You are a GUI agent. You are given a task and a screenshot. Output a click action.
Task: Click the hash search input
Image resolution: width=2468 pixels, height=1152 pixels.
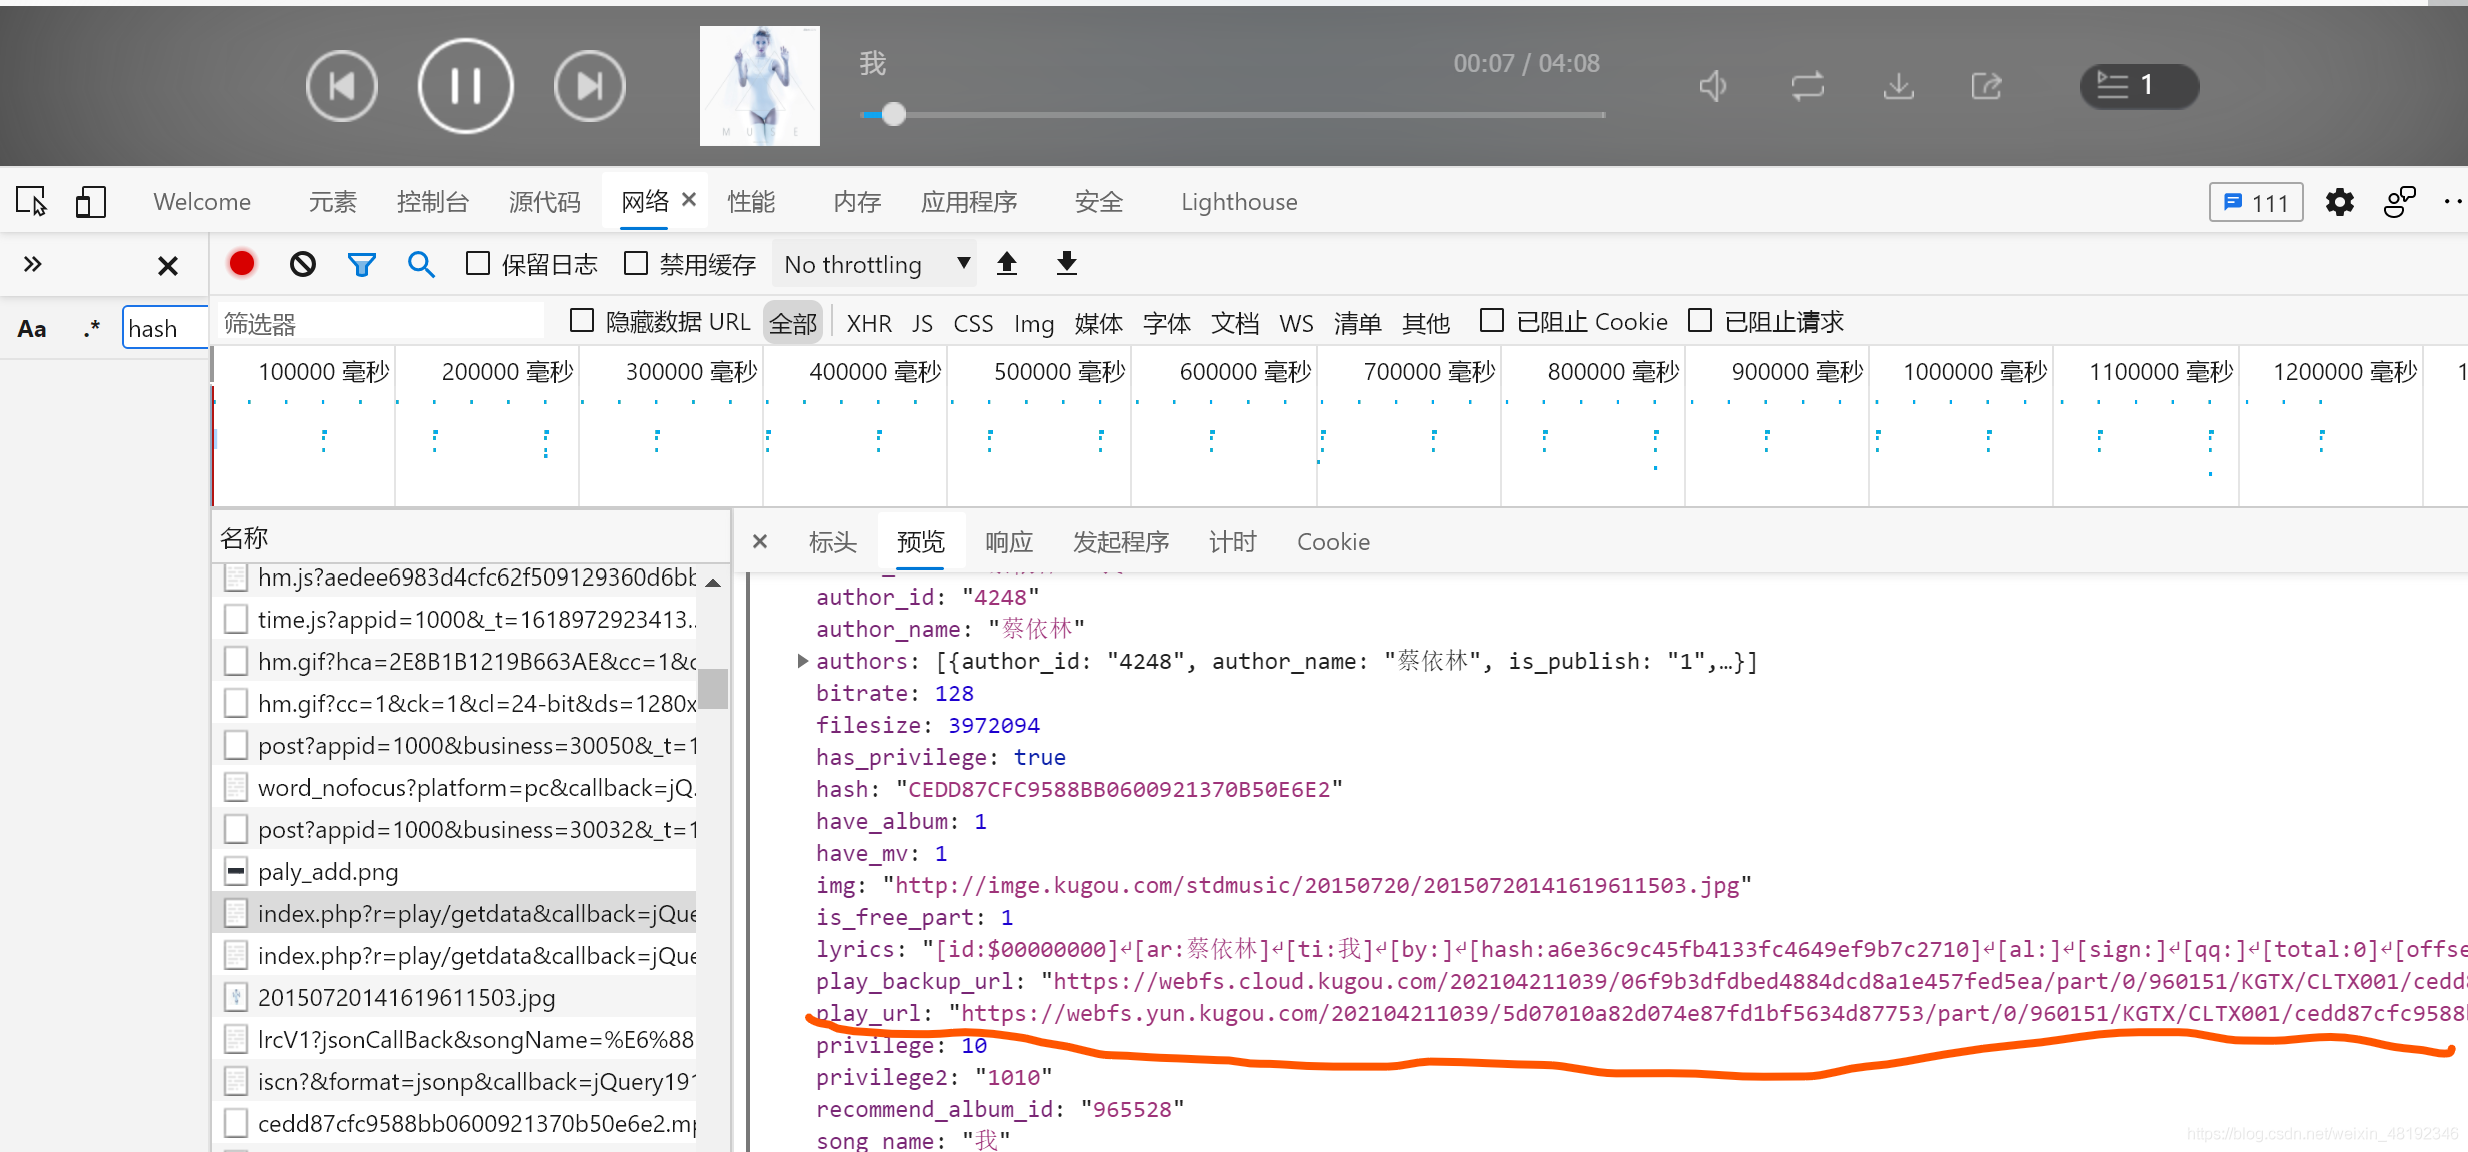165,329
